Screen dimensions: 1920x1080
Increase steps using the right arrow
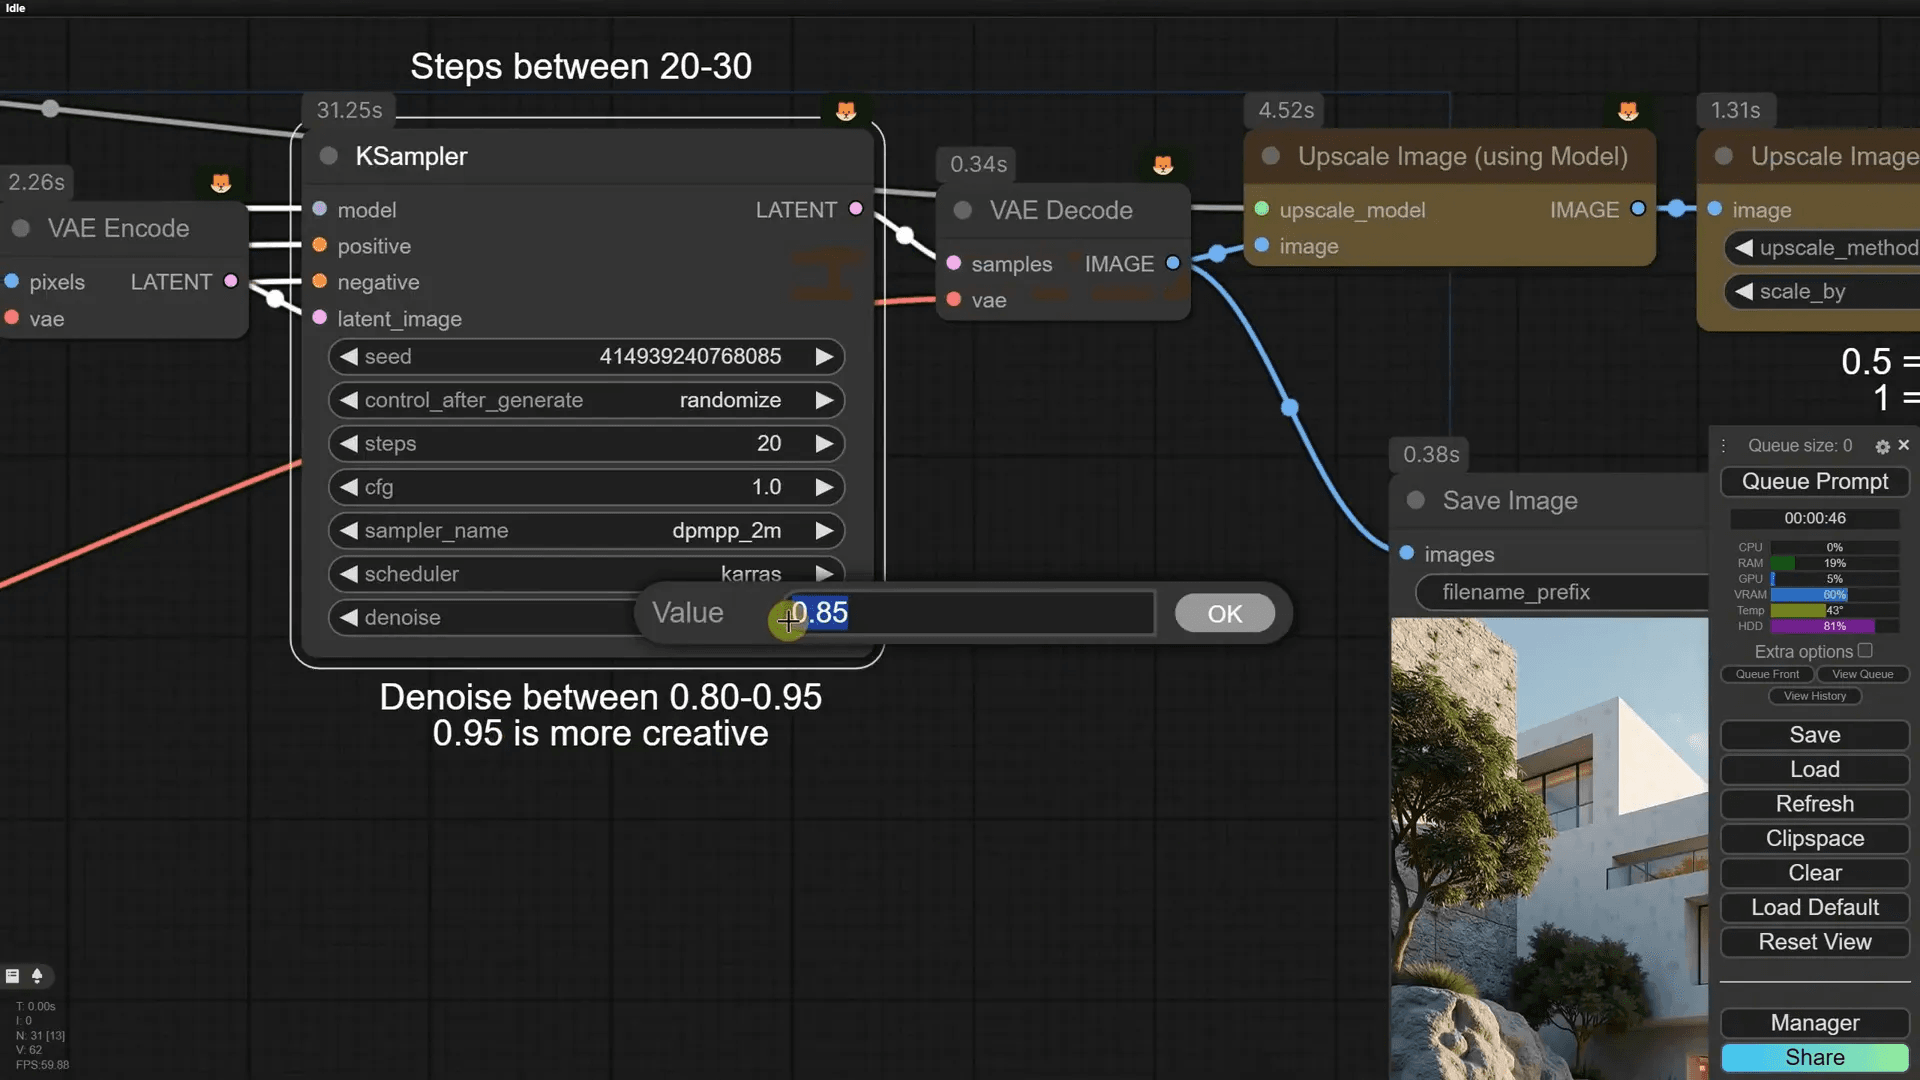tap(823, 443)
